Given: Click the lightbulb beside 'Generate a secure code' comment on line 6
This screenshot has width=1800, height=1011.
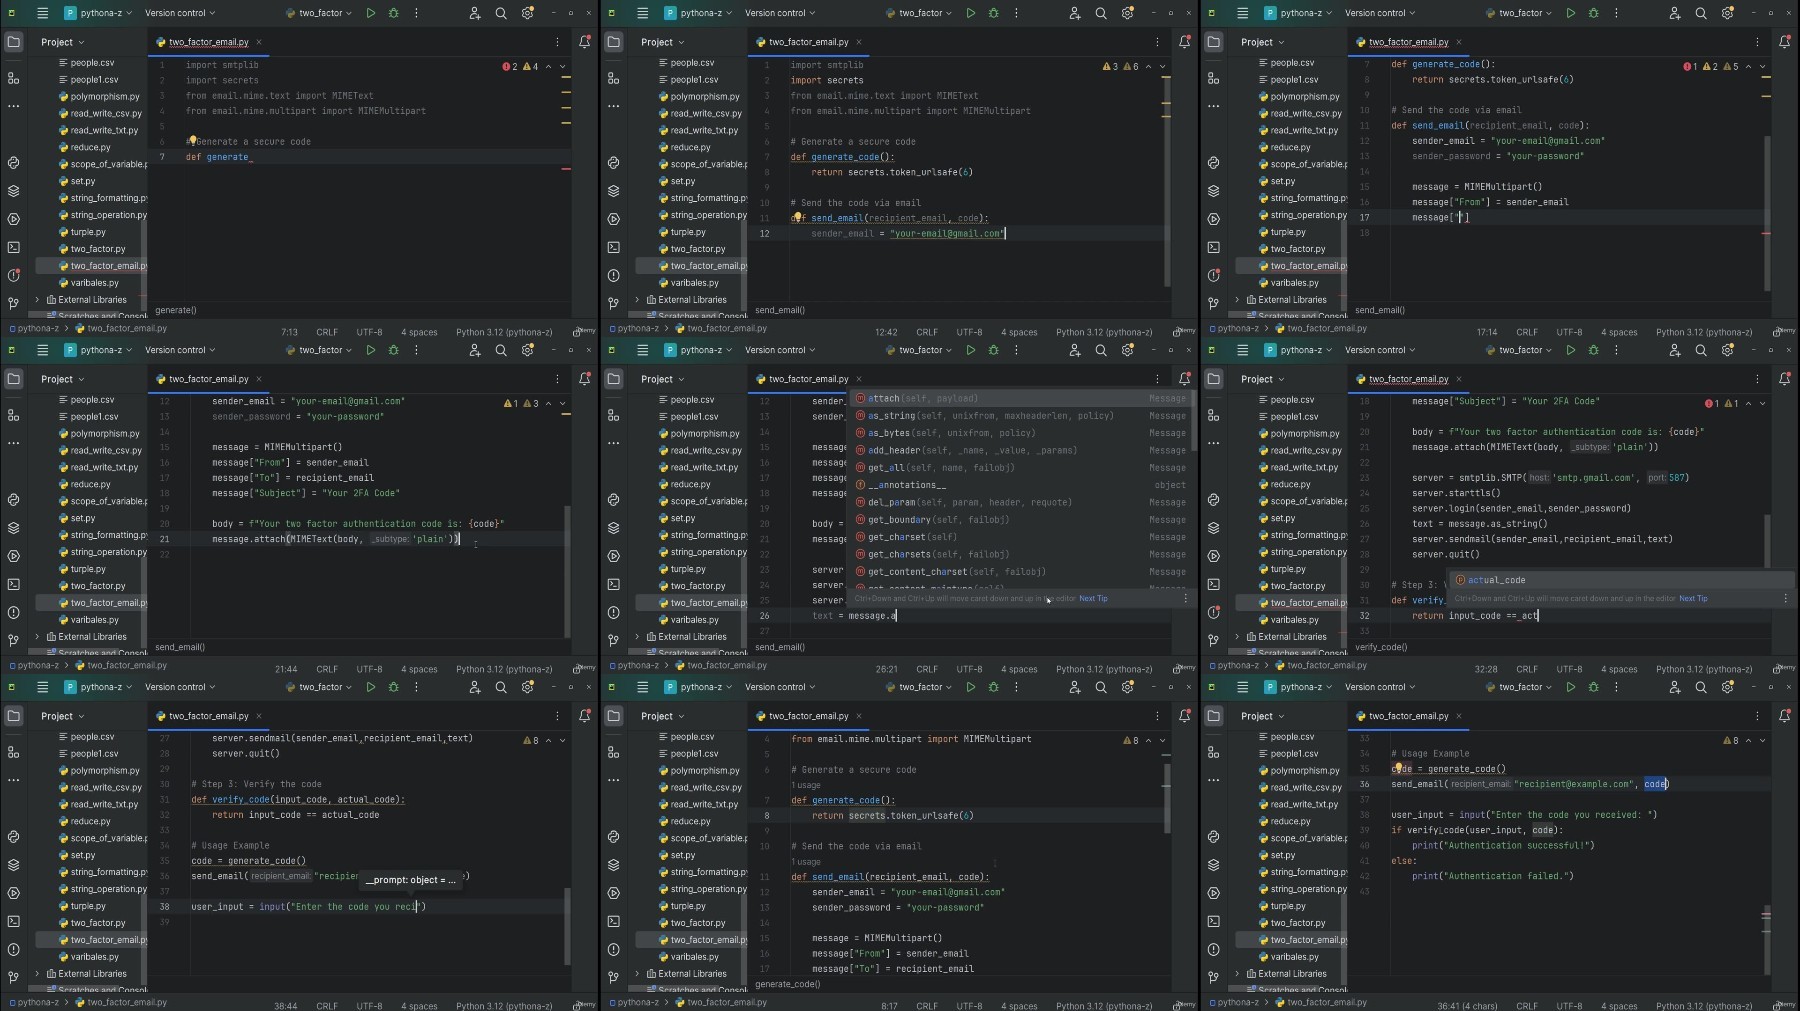Looking at the screenshot, I should pos(191,141).
